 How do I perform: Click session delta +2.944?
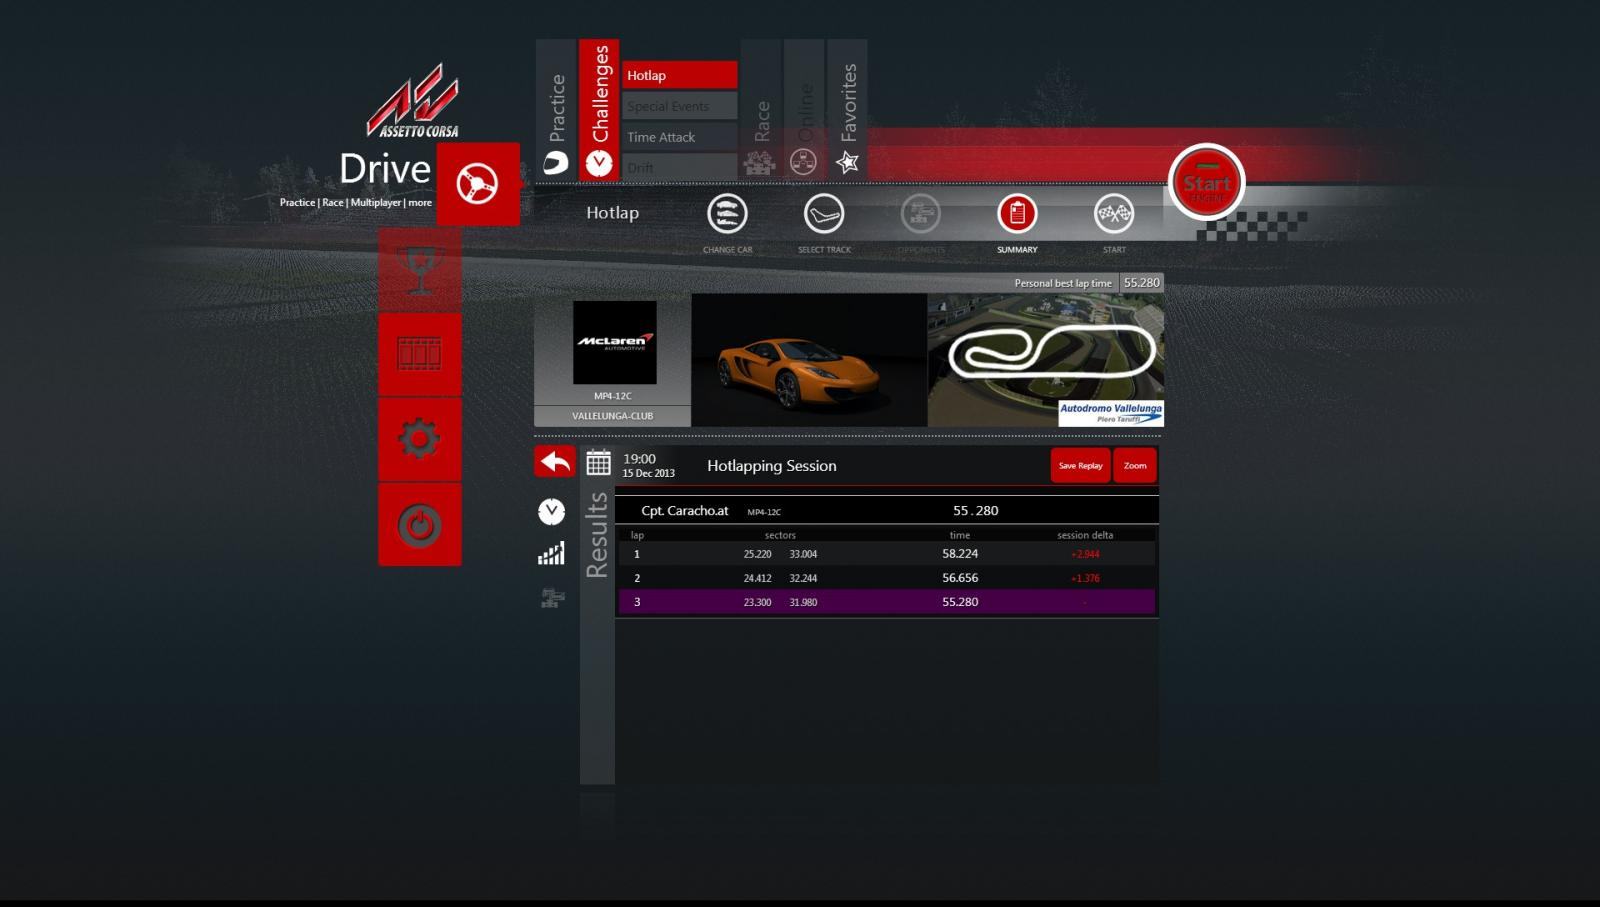pyautogui.click(x=1085, y=554)
